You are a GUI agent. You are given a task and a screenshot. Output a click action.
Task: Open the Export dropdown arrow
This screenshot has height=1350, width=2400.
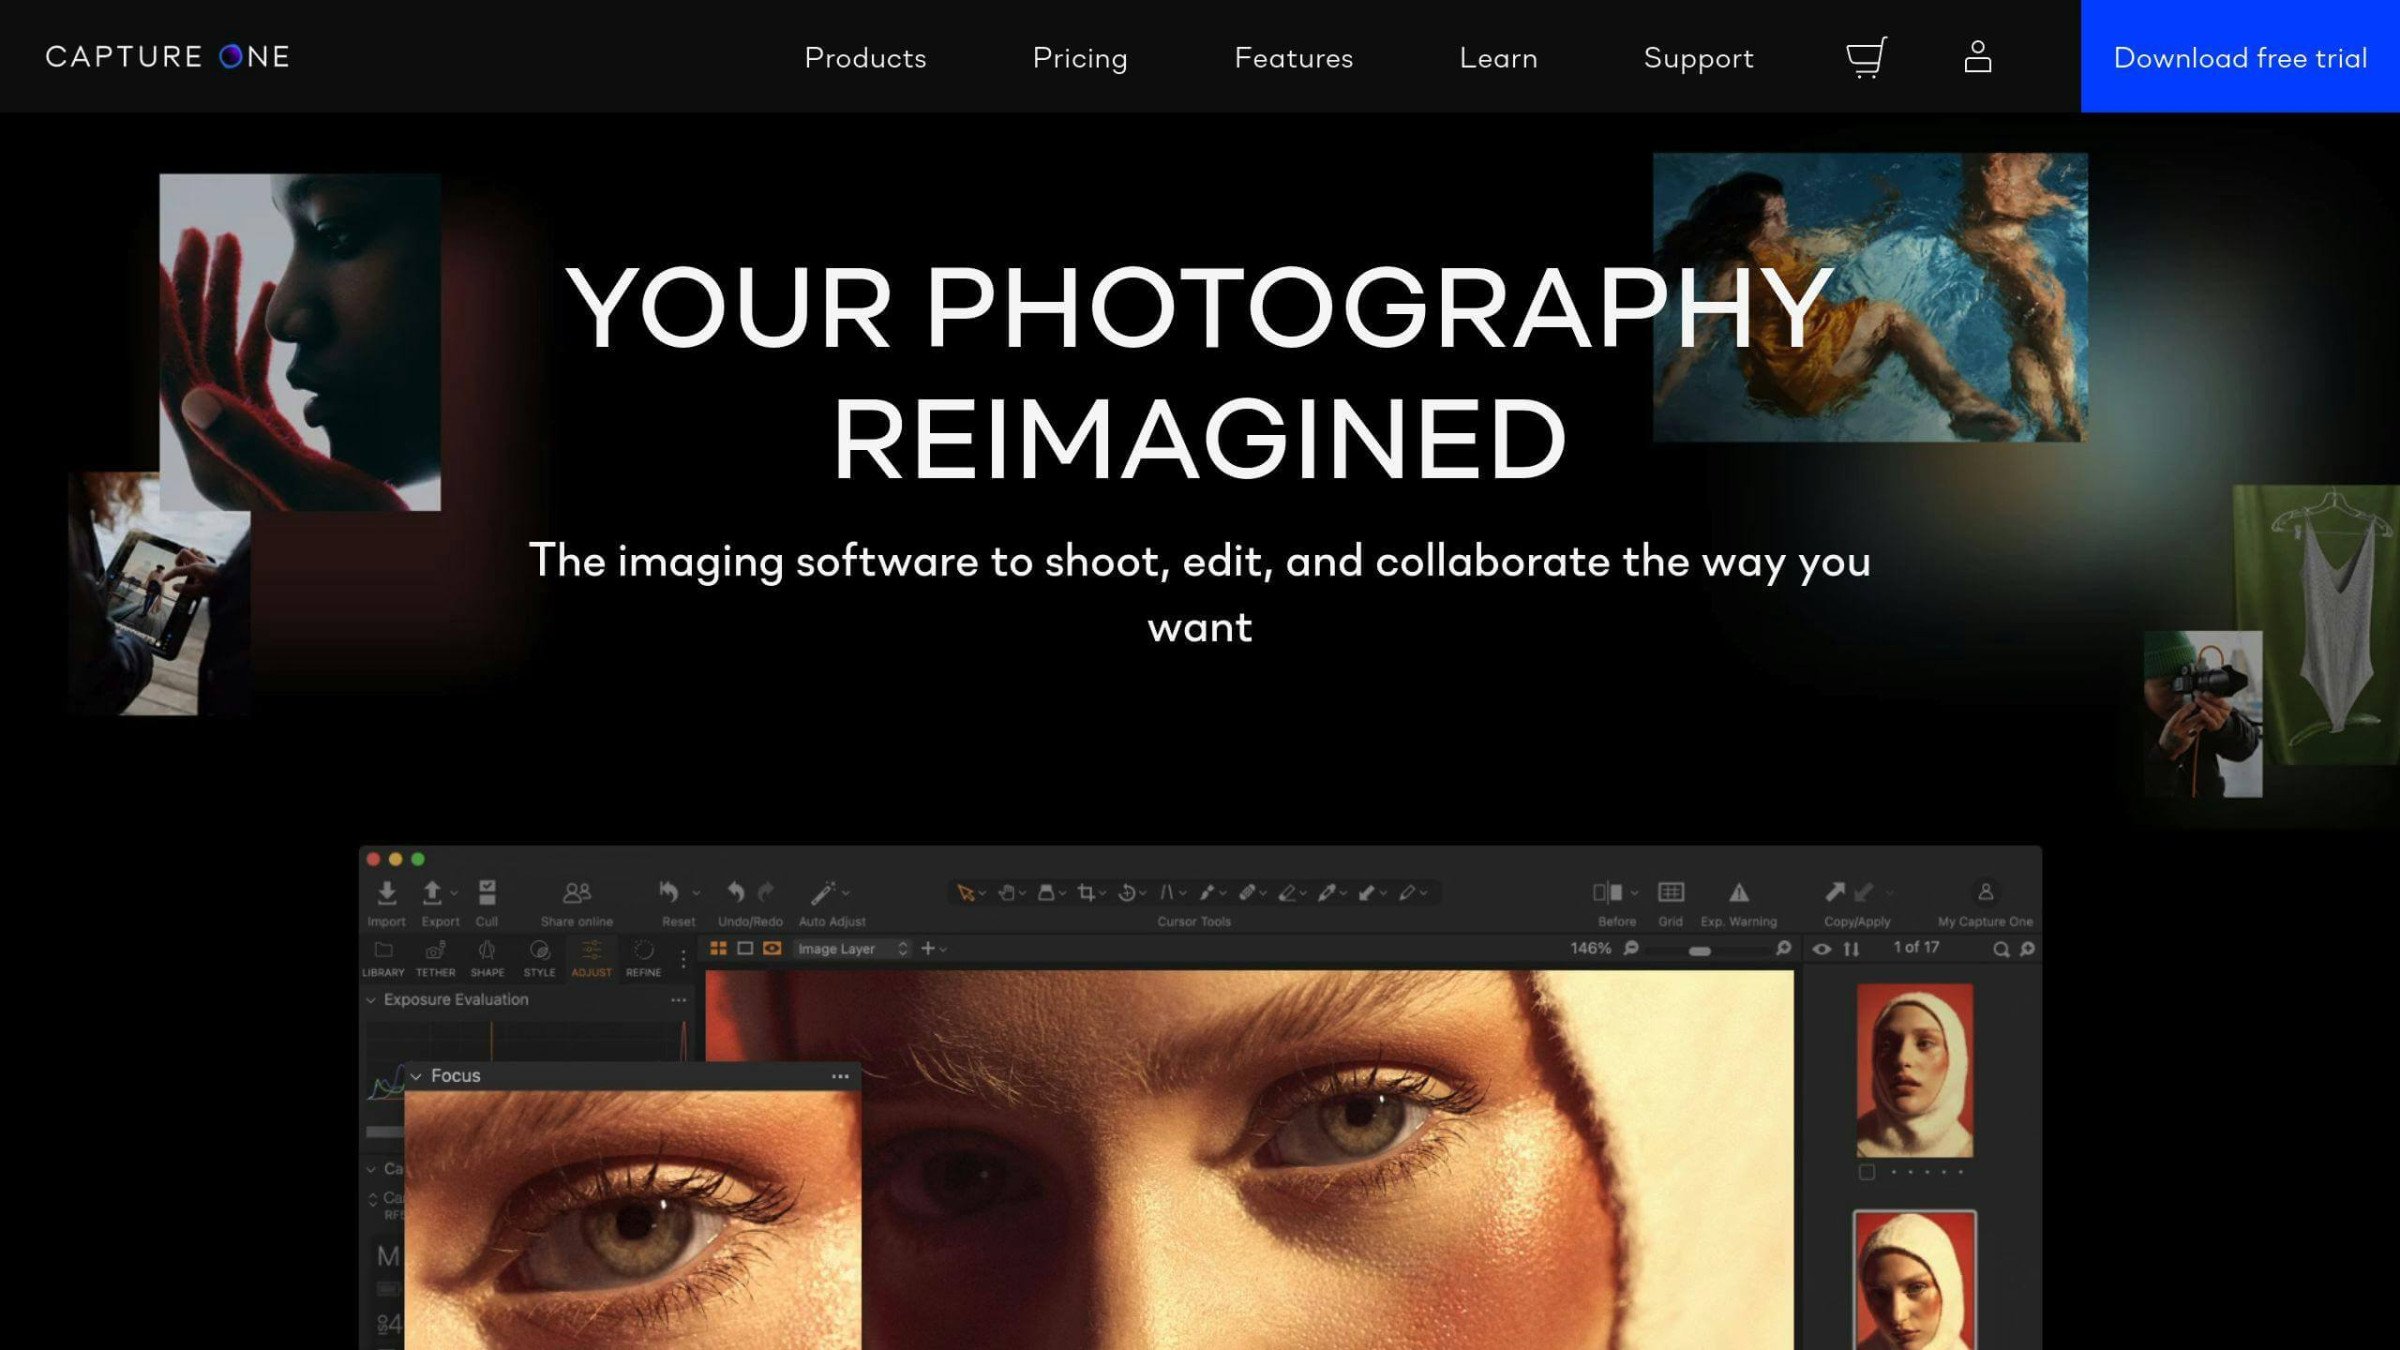(x=454, y=893)
